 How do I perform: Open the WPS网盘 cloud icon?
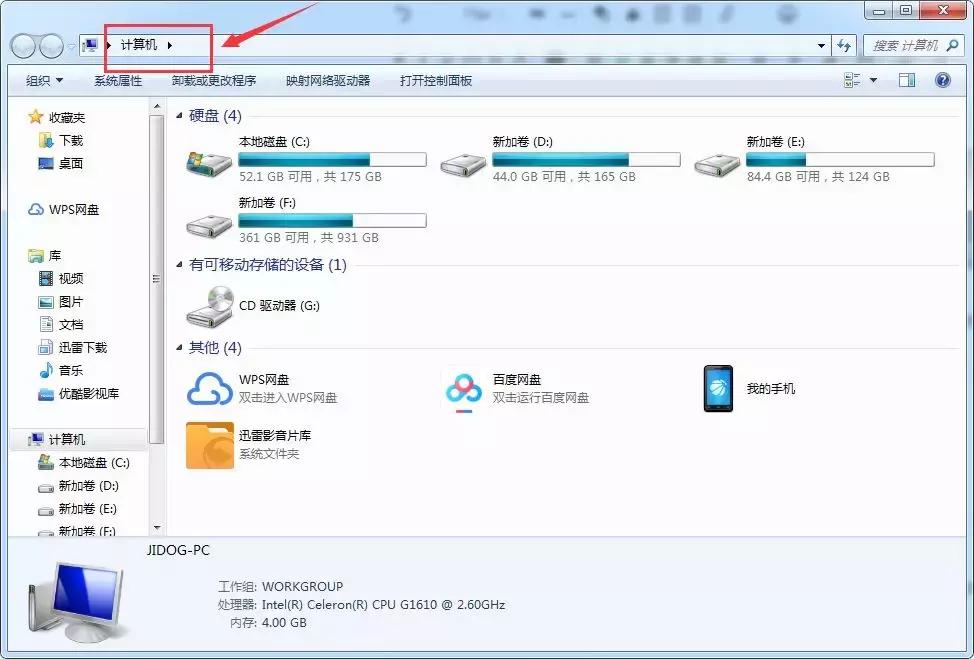(x=209, y=389)
